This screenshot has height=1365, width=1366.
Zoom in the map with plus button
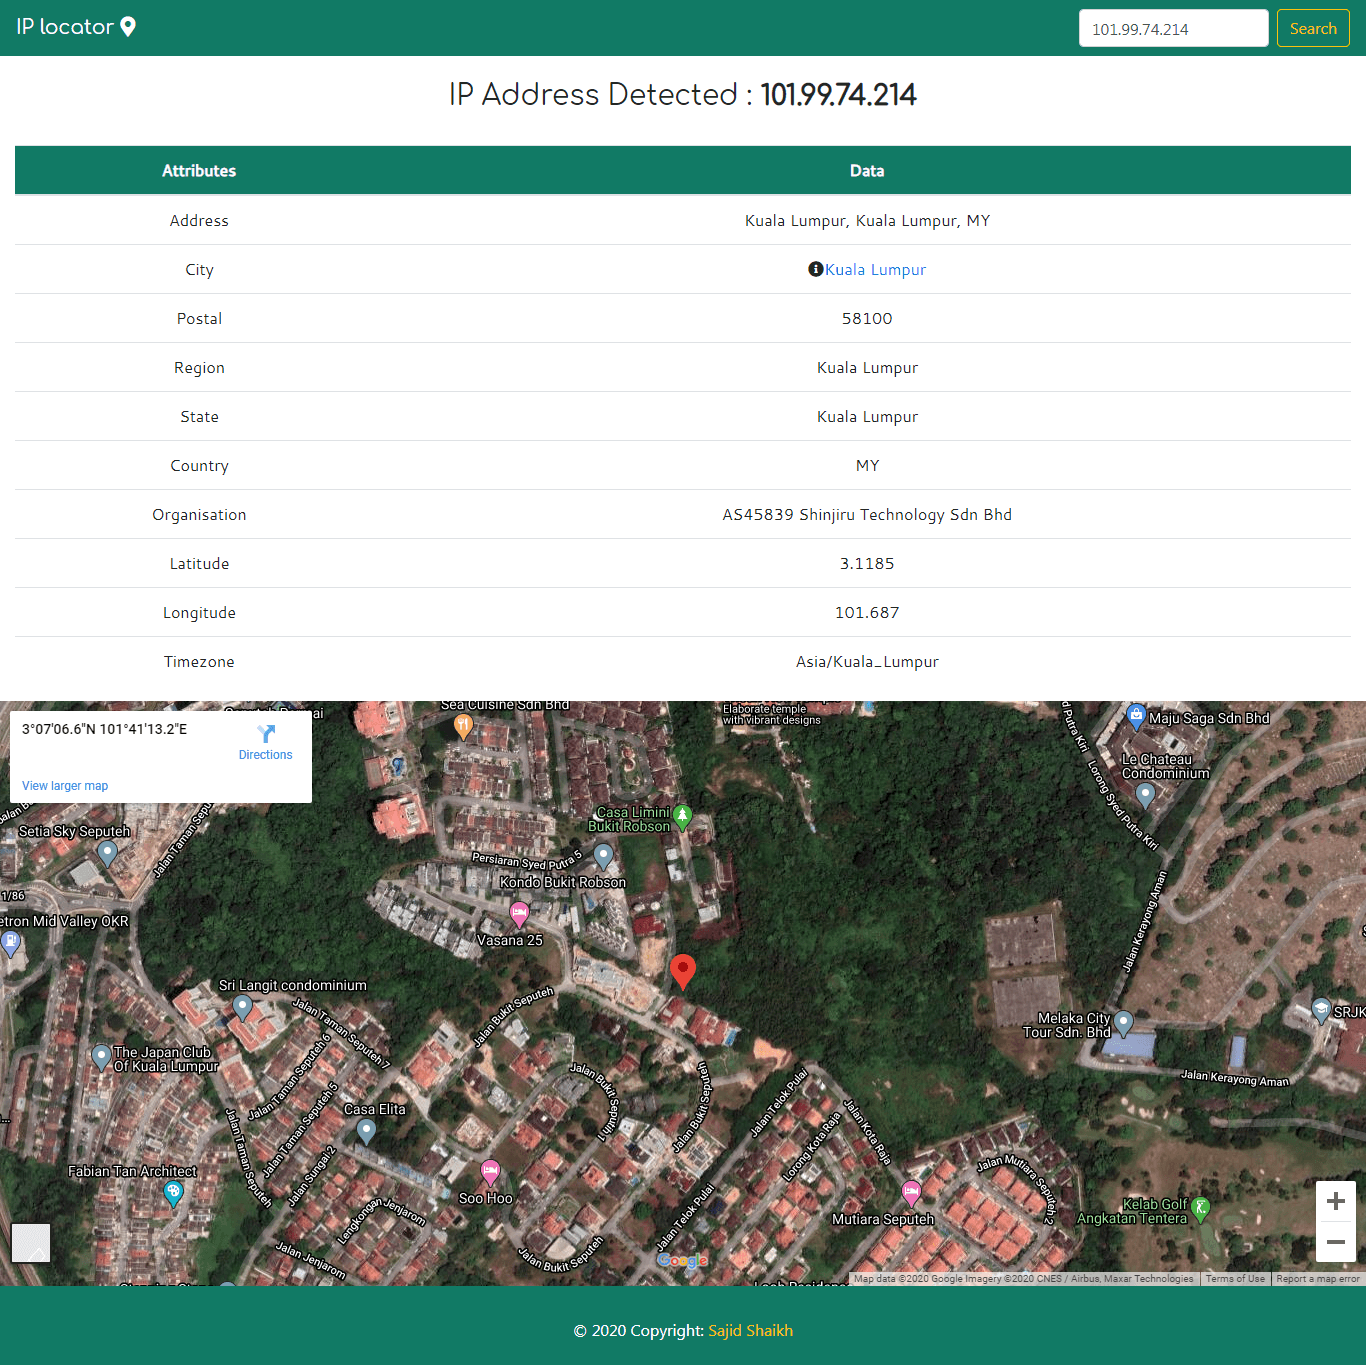pyautogui.click(x=1335, y=1201)
